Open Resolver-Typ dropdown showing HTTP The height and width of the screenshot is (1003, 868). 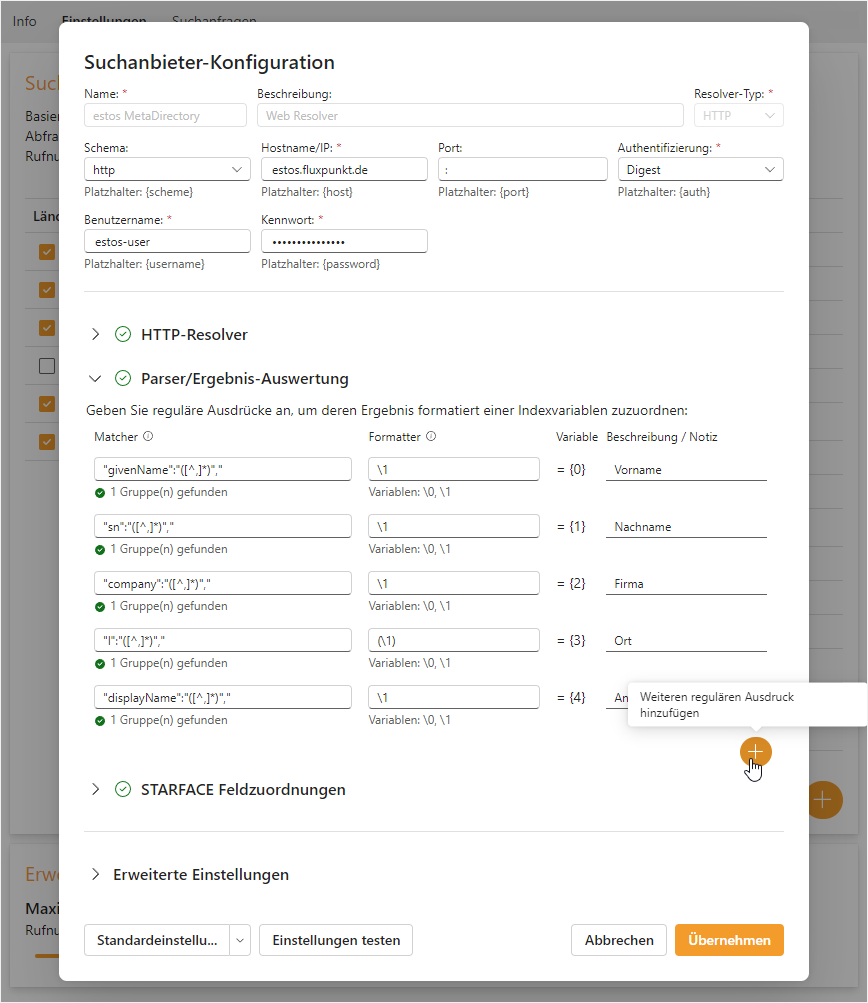pyautogui.click(x=739, y=115)
